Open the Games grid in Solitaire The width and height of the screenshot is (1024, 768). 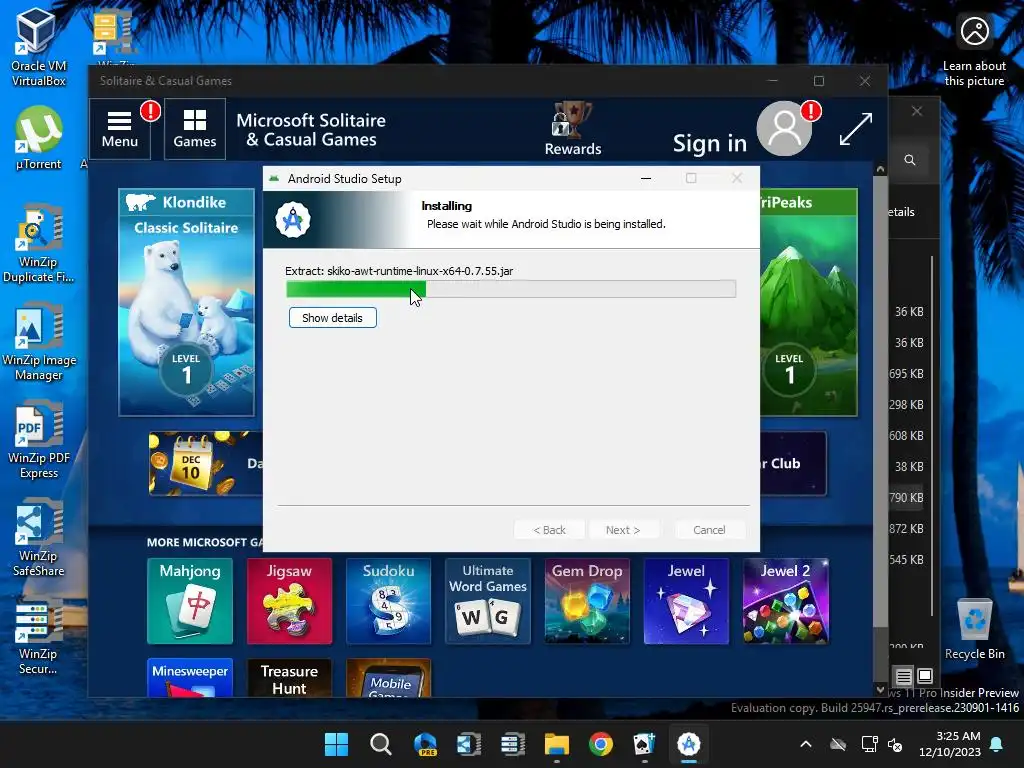[x=195, y=129]
